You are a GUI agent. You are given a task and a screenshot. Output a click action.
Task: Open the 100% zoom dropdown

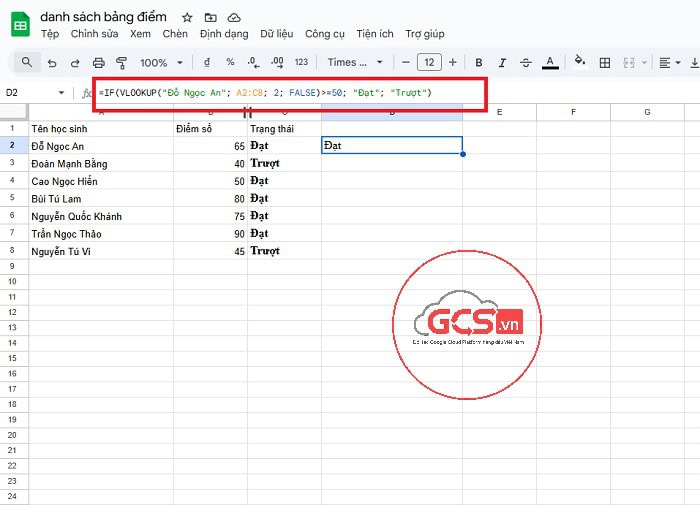click(x=160, y=62)
